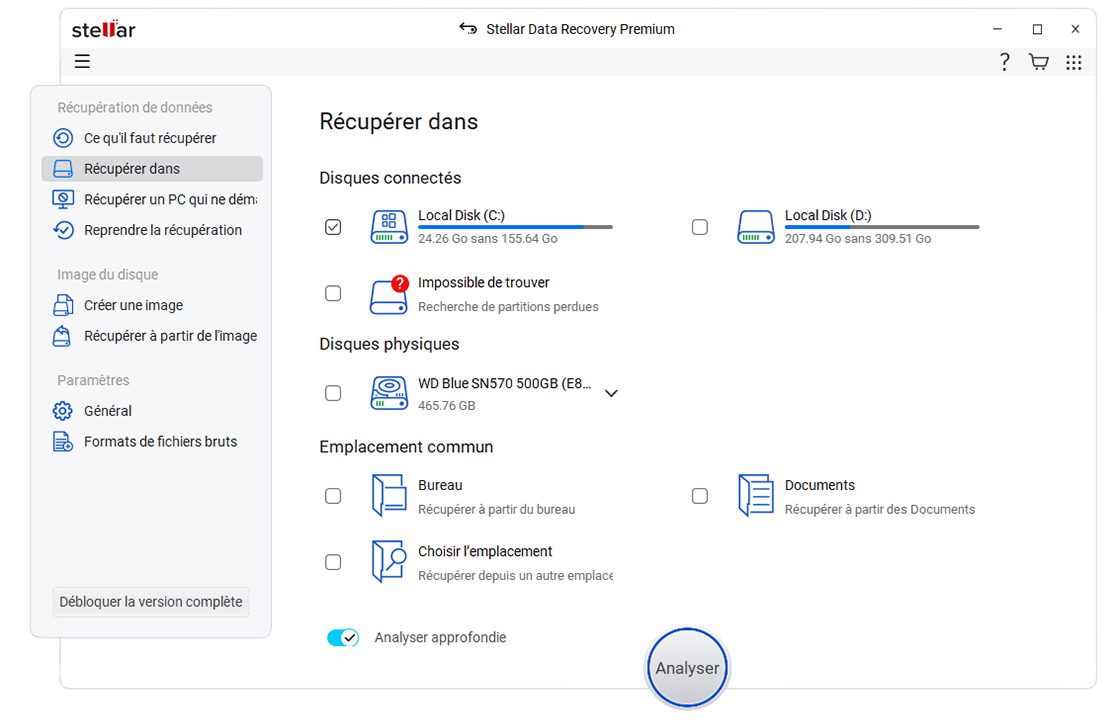This screenshot has height=723, width=1118.
Task: Click the 465.76 GB size text
Action: [446, 405]
